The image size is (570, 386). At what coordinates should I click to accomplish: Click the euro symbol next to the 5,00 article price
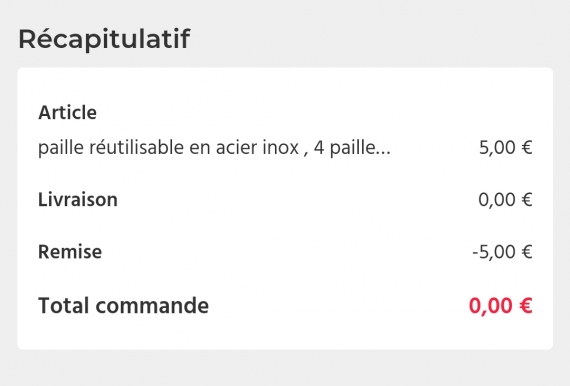527,148
